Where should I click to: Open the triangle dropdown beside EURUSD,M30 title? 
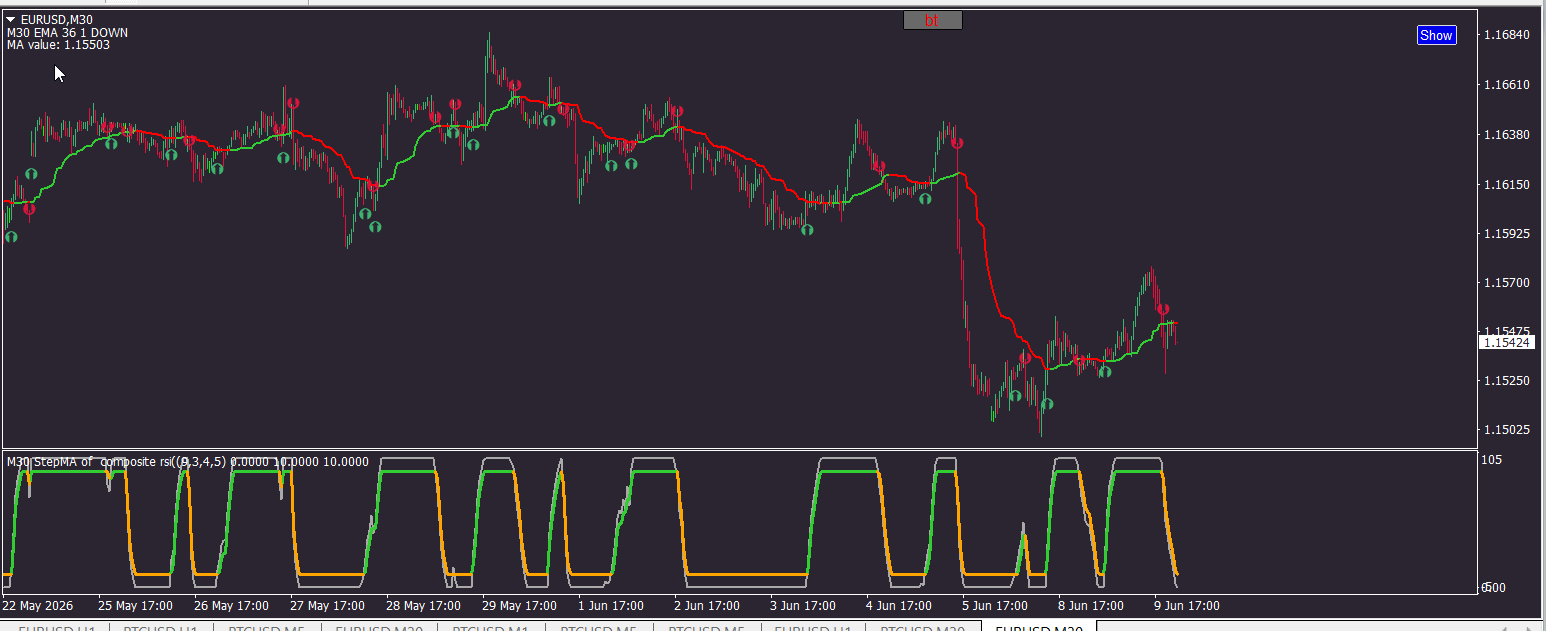pos(11,19)
